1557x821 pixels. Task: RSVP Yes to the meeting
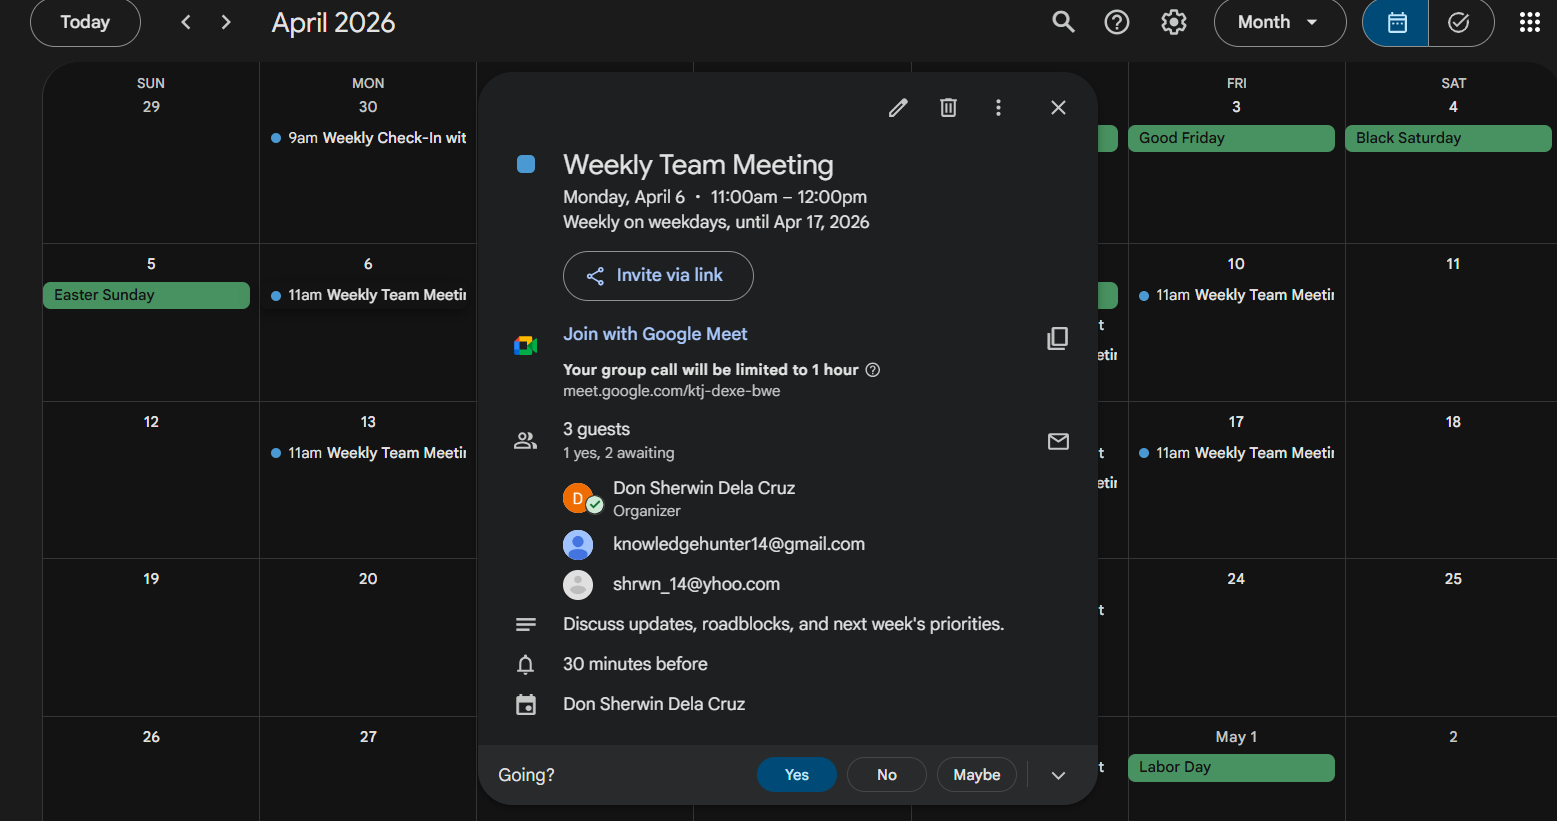(x=796, y=775)
